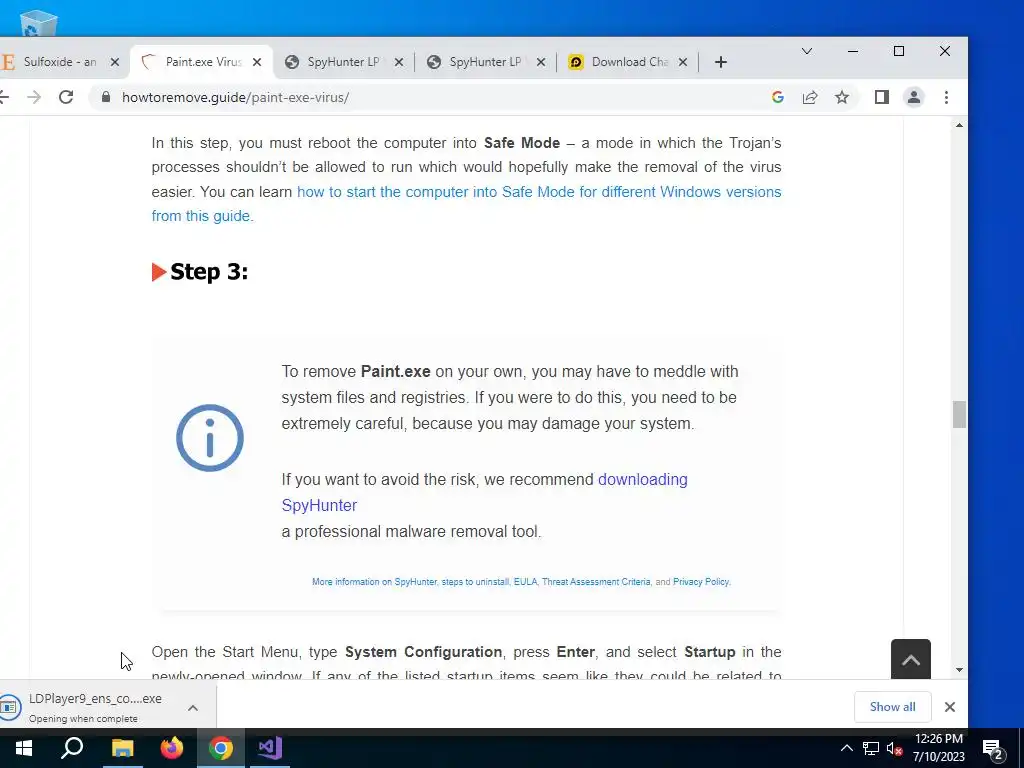Image resolution: width=1024 pixels, height=768 pixels.
Task: Switch to the first SpyHunter LP tab
Action: (343, 62)
